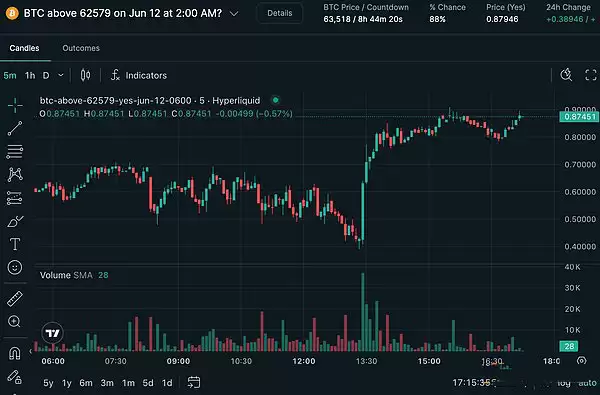Select the Text annotation tool

[x=15, y=244]
